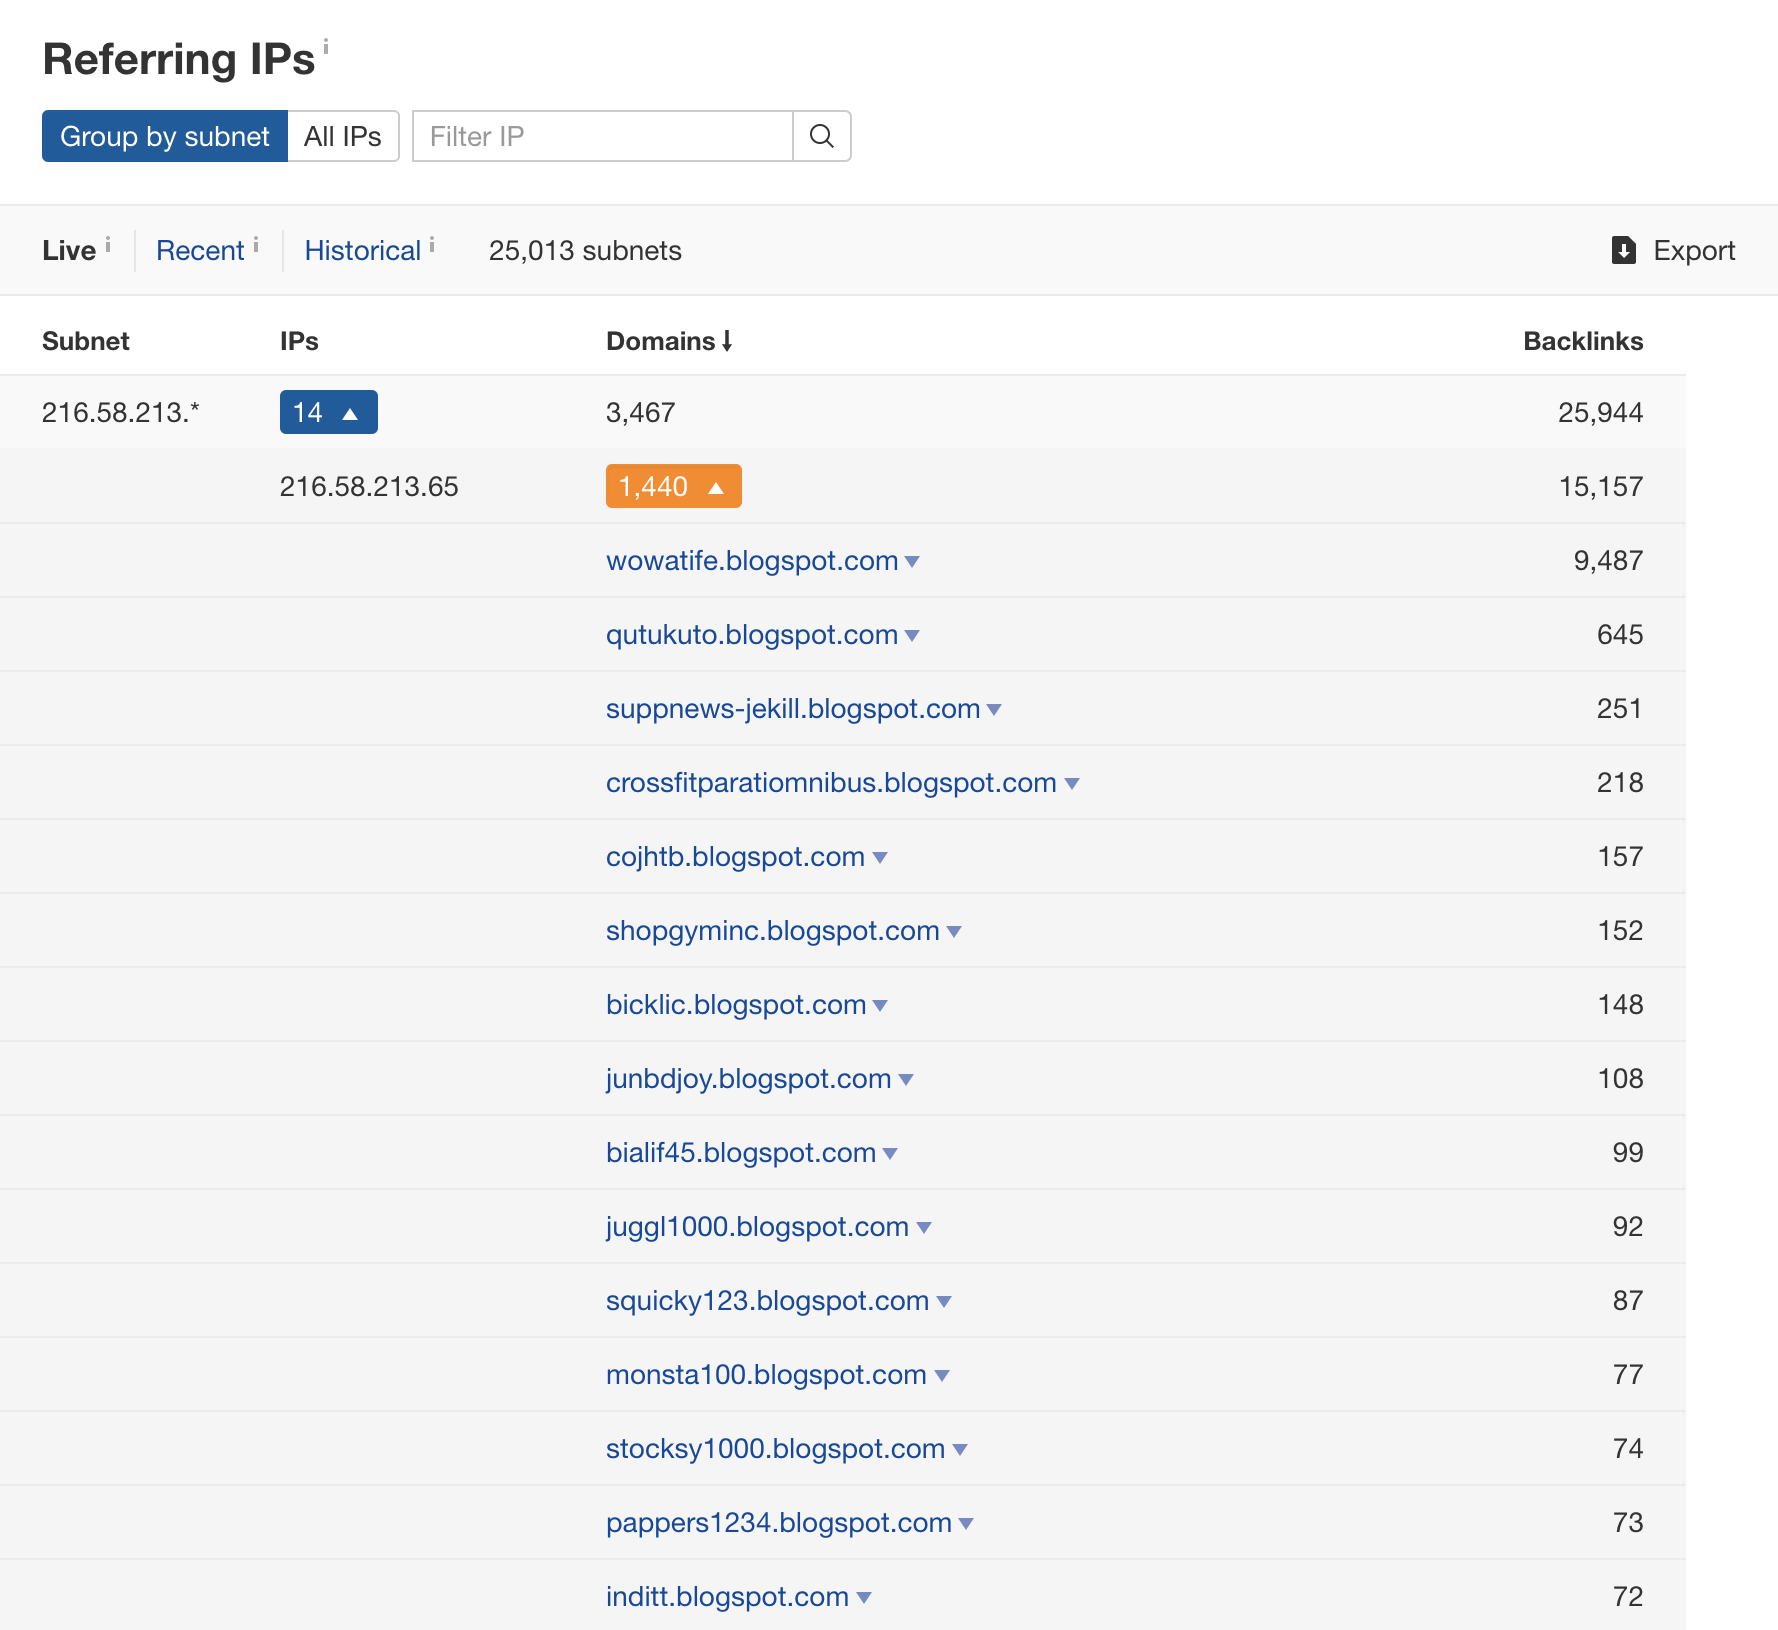1778x1630 pixels.
Task: Open the suppnews-jekill.blogspot.com link
Action: tap(792, 708)
